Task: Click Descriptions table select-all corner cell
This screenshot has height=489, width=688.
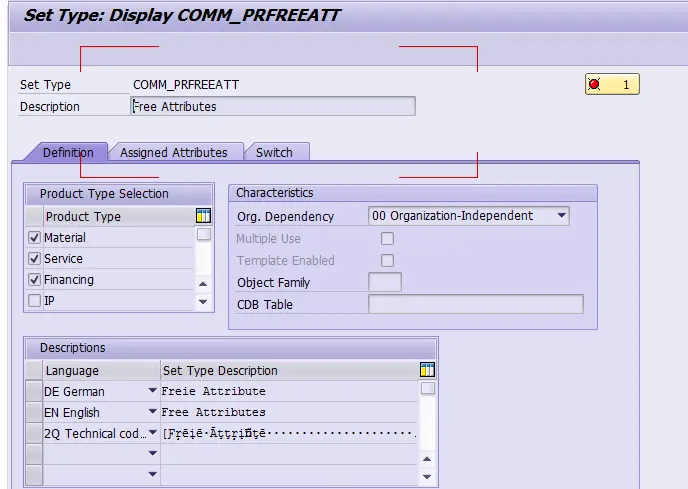Action: pos(34,370)
